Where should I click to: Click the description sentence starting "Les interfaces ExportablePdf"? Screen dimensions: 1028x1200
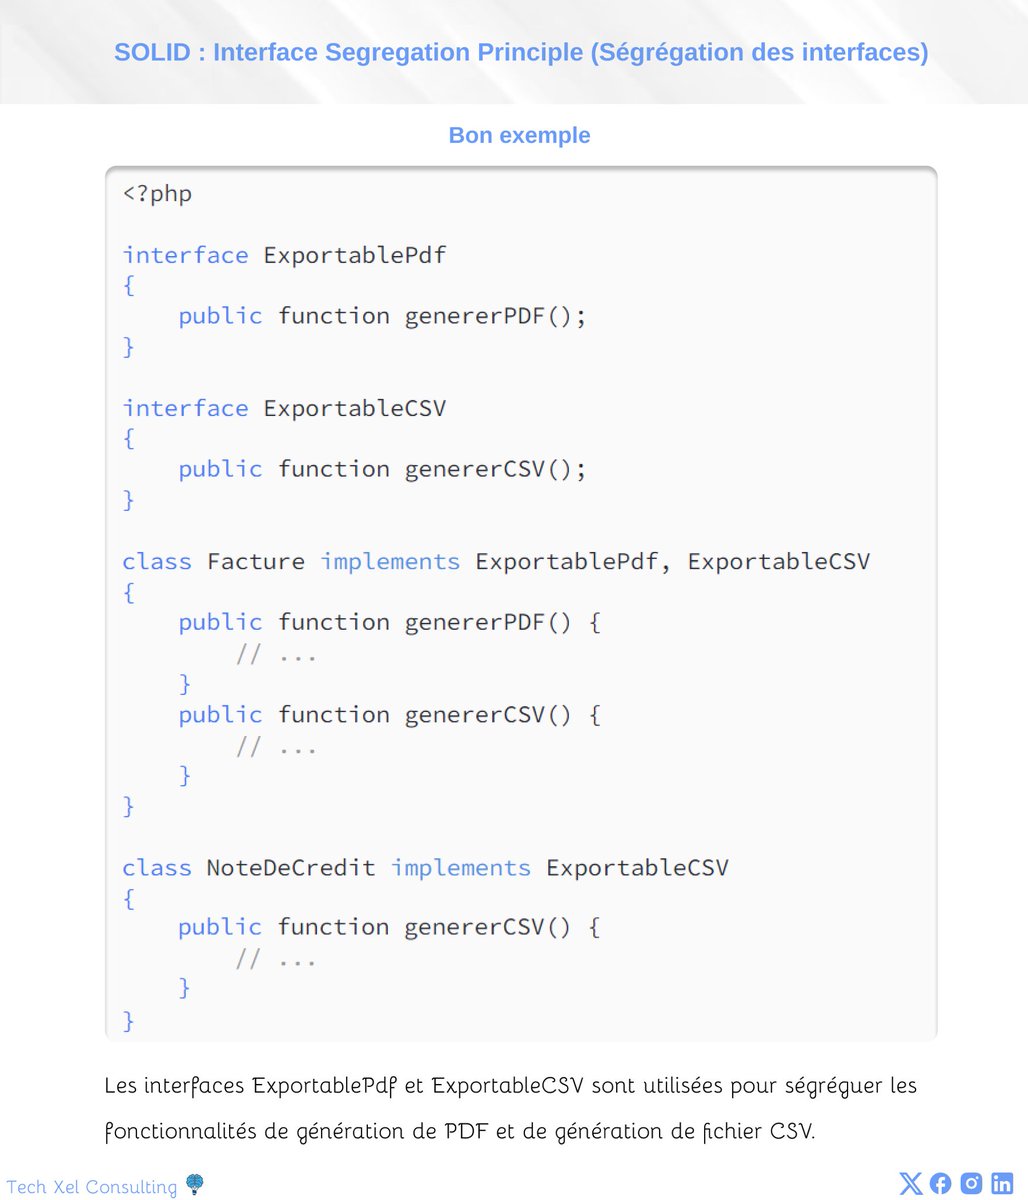tap(510, 1086)
